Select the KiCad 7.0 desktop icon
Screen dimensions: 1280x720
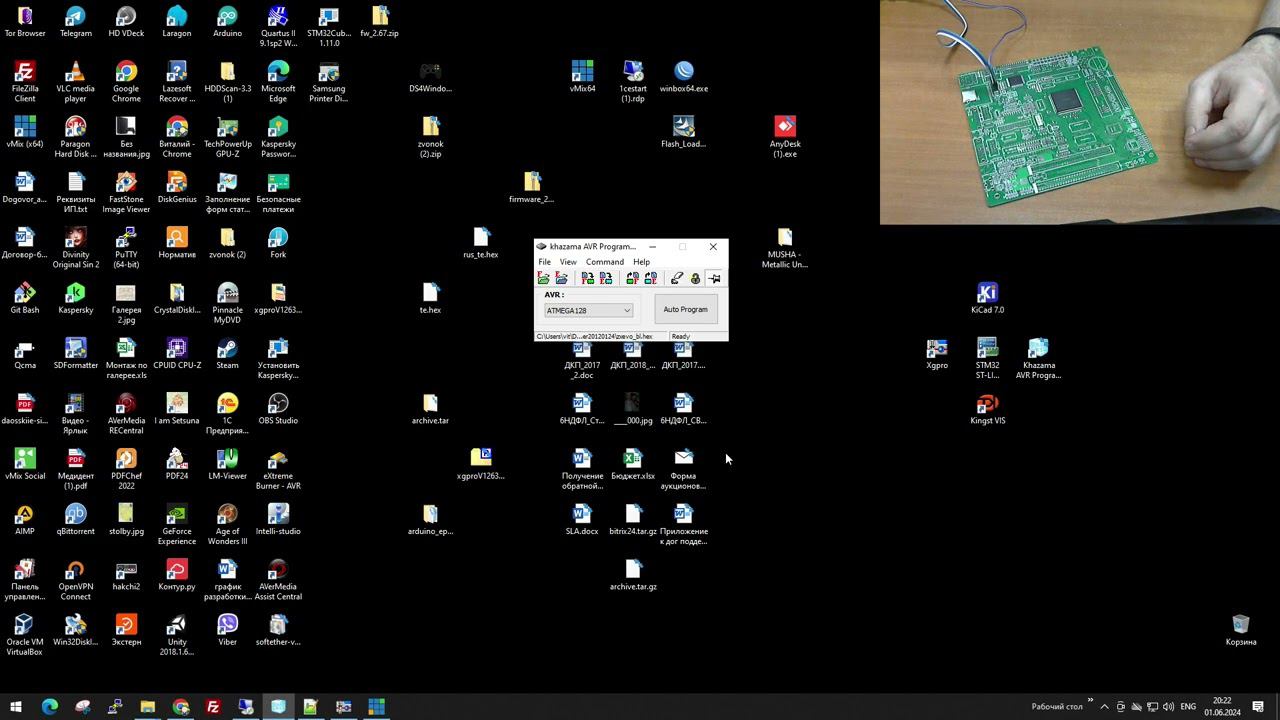(987, 298)
